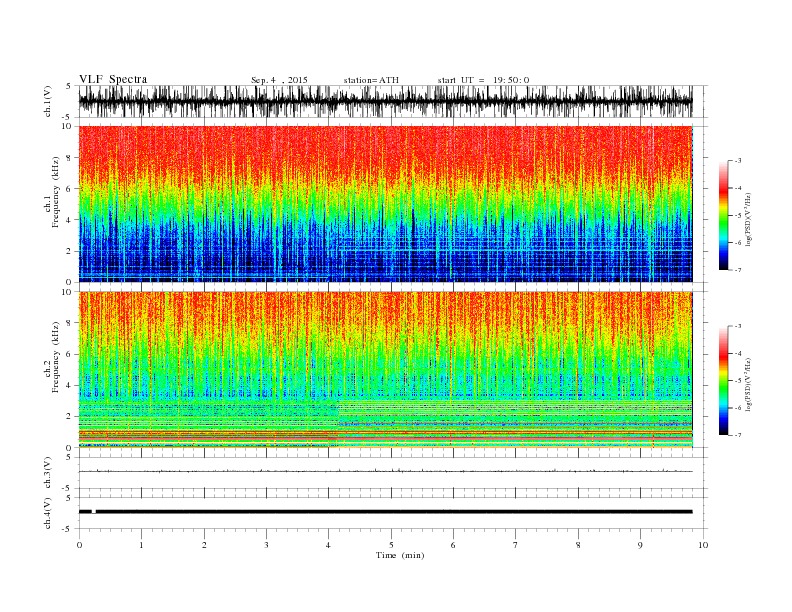792x612 pixels.
Task: Click the ch.1(V) waveform axis label
Action: [48, 101]
